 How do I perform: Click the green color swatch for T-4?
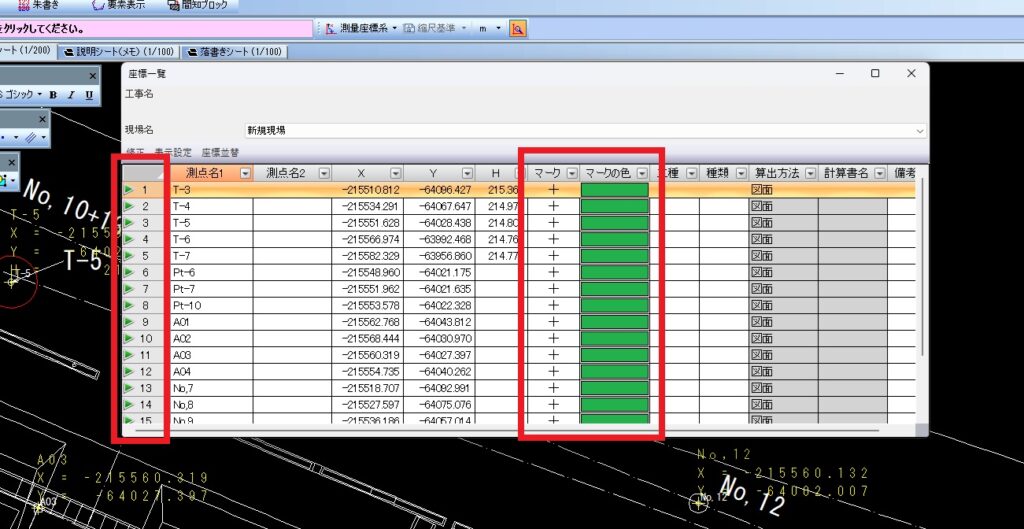[x=614, y=206]
